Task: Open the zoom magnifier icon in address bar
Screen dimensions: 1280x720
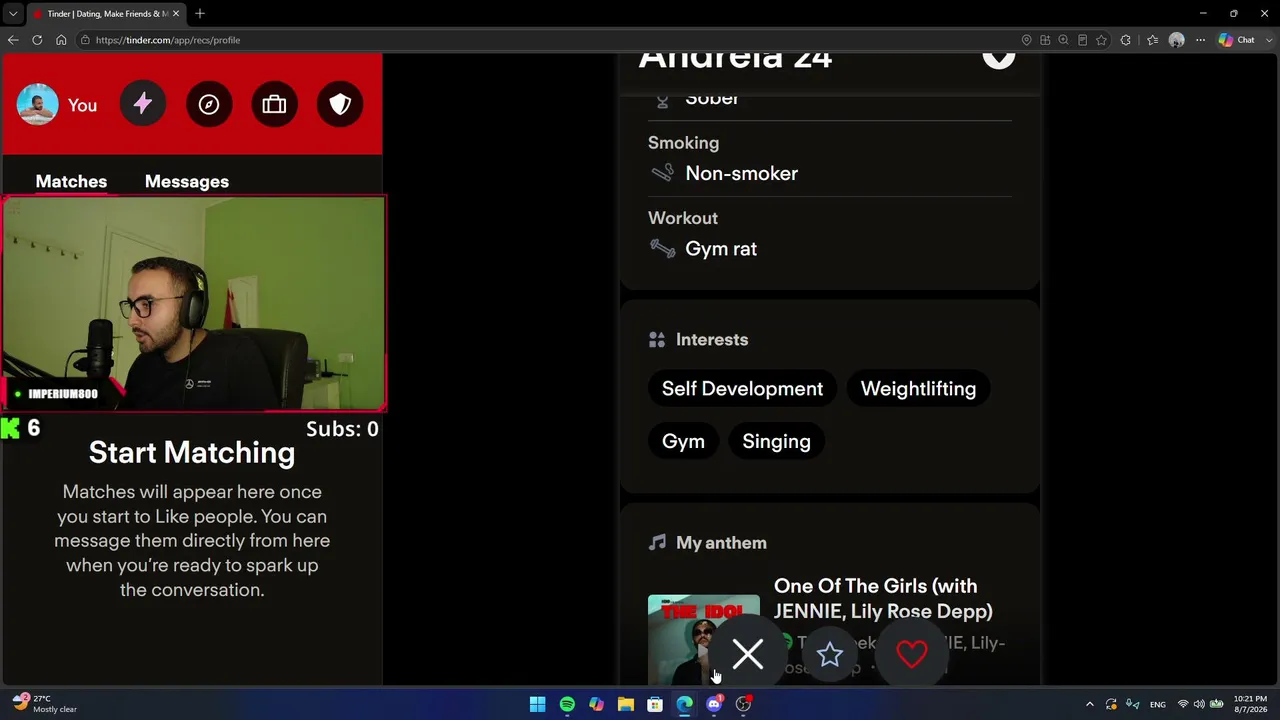Action: click(x=1064, y=40)
